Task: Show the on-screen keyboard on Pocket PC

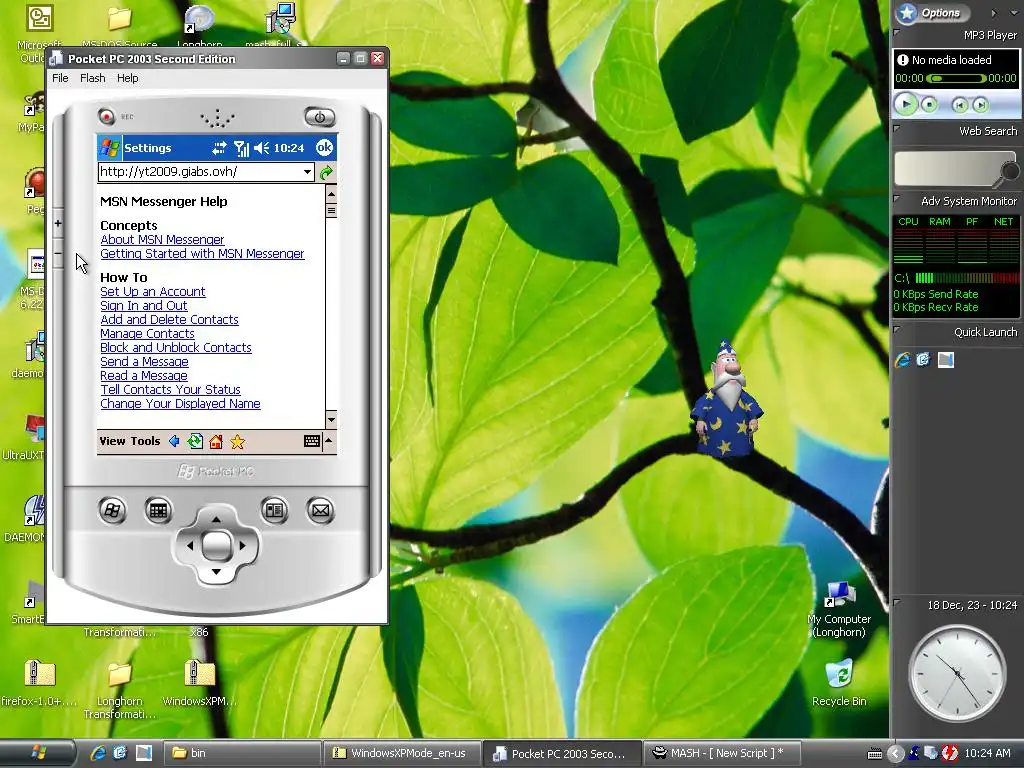Action: [x=312, y=441]
